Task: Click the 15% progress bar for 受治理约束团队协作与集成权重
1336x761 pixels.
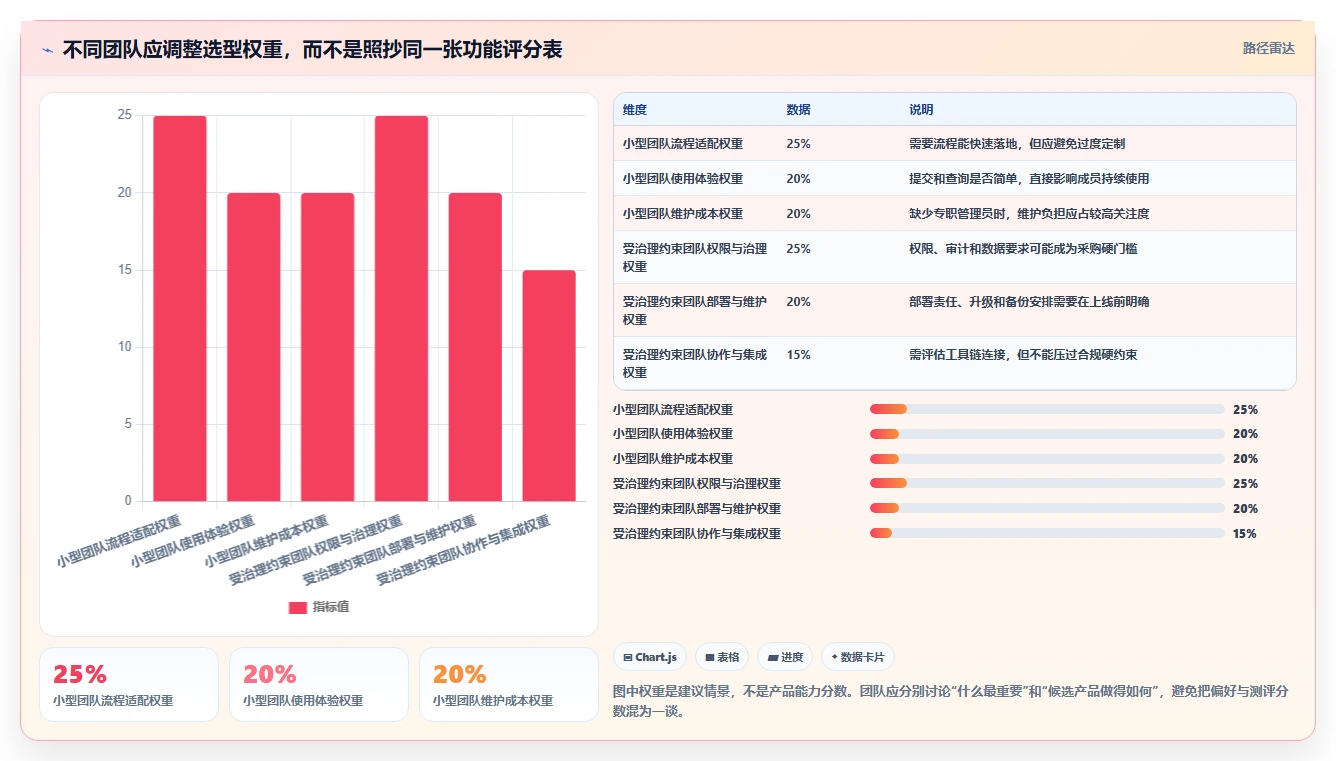Action: pyautogui.click(x=1047, y=534)
